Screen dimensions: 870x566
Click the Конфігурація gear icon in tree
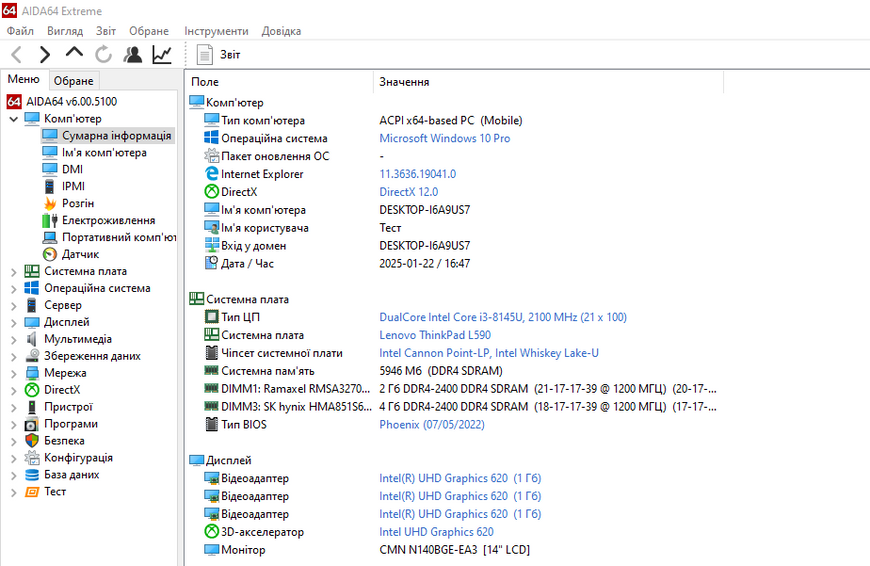[32, 458]
